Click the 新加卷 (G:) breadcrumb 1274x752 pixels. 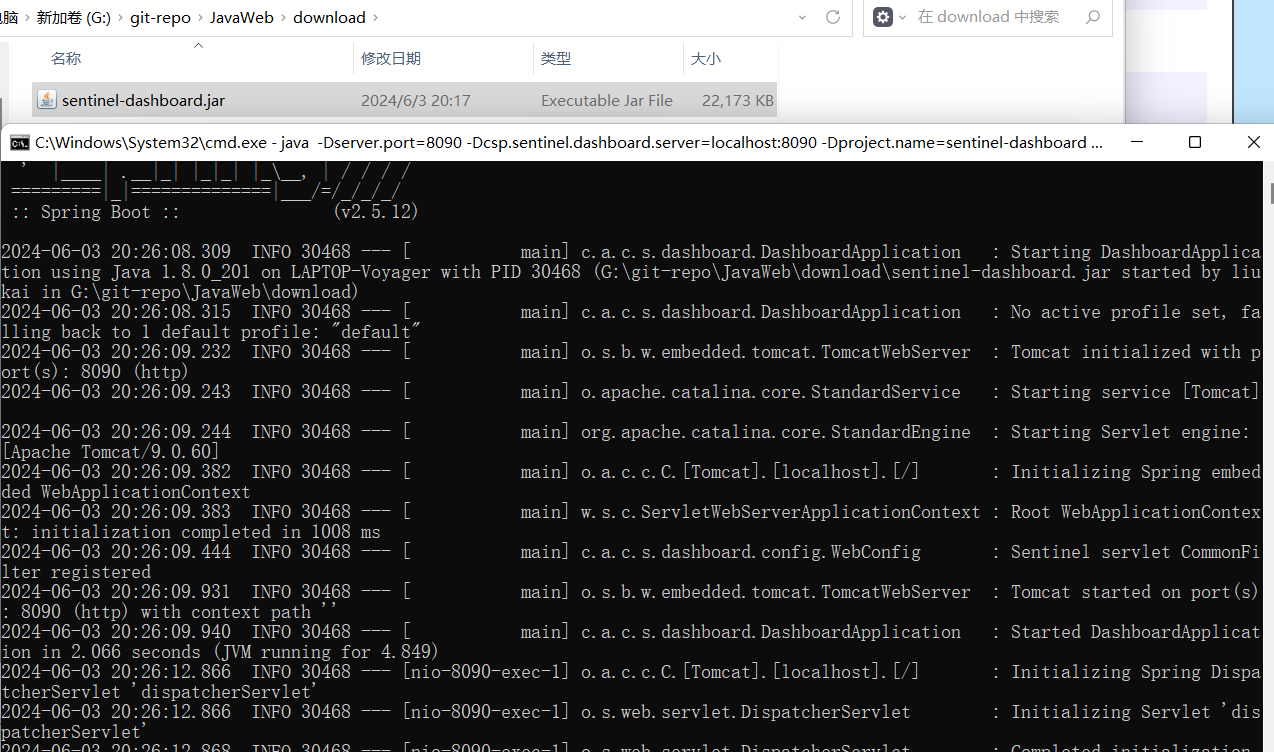pyautogui.click(x=74, y=18)
